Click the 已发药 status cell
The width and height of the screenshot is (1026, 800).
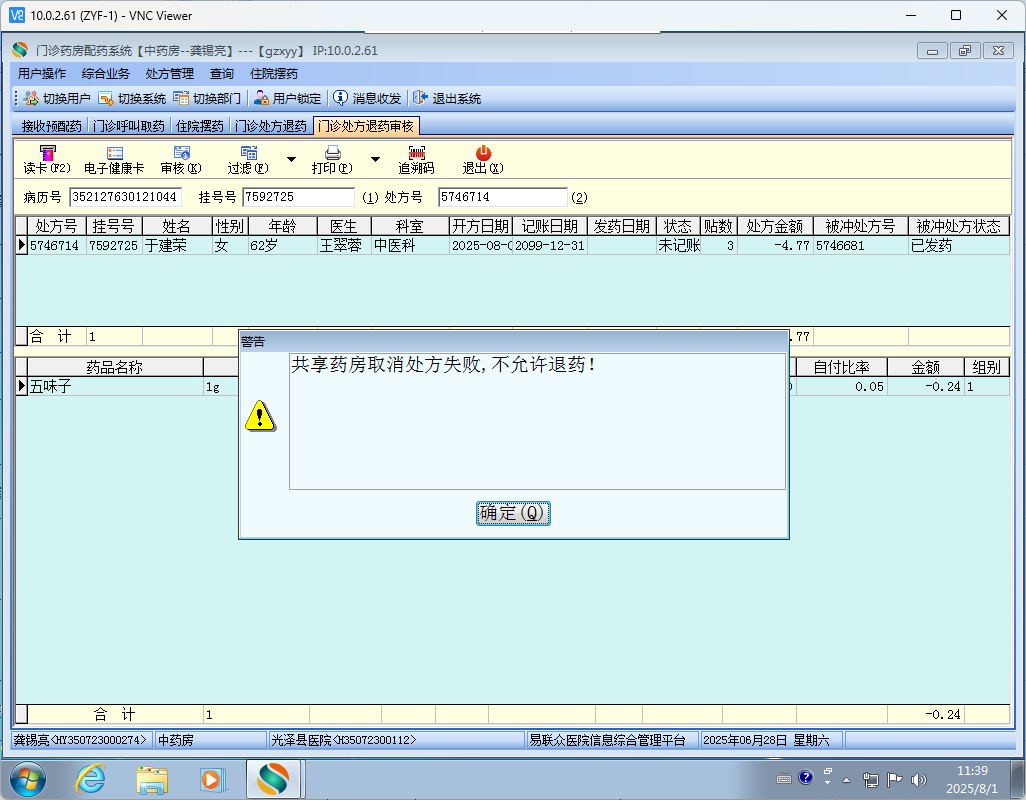point(959,245)
